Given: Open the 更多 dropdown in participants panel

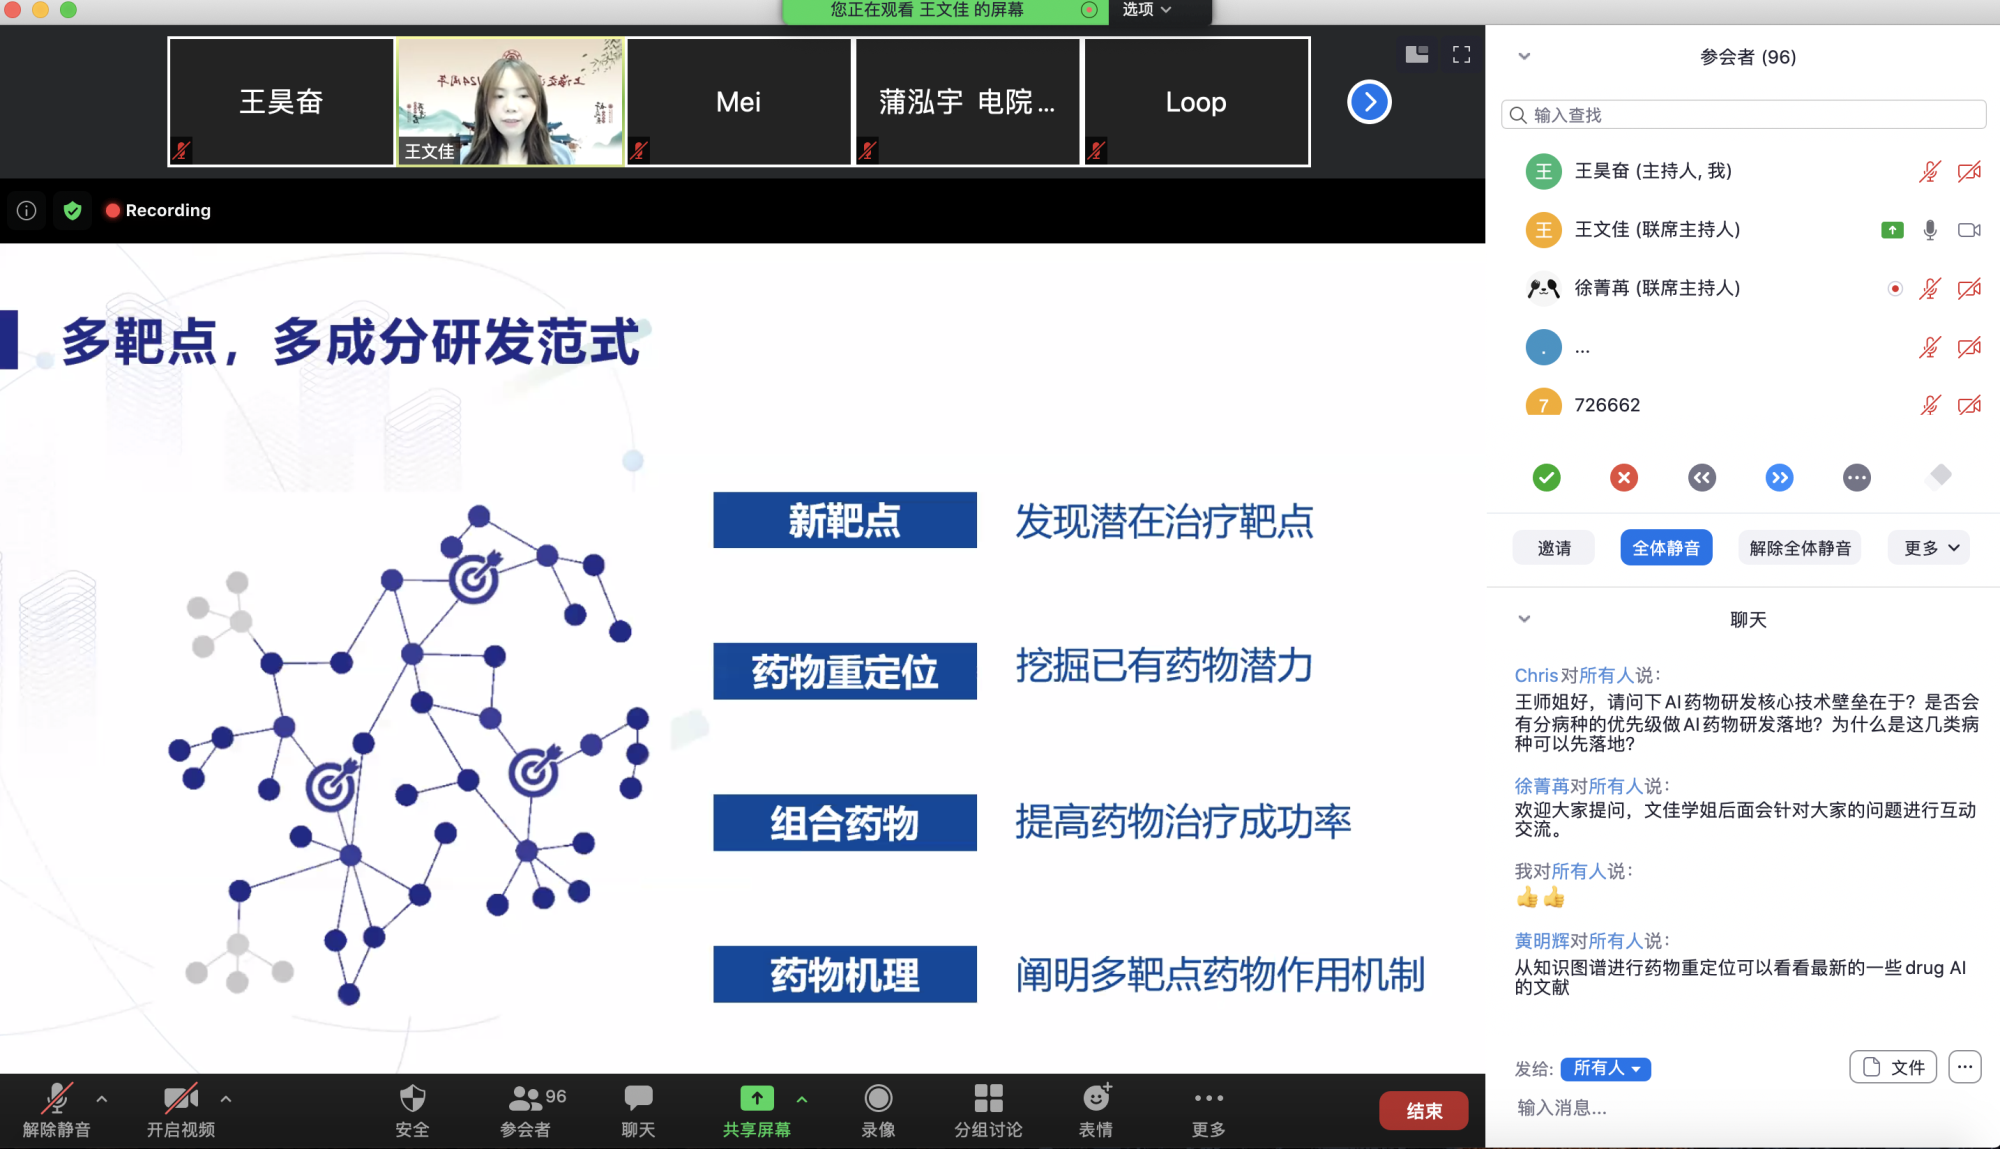Looking at the screenshot, I should pos(1930,548).
